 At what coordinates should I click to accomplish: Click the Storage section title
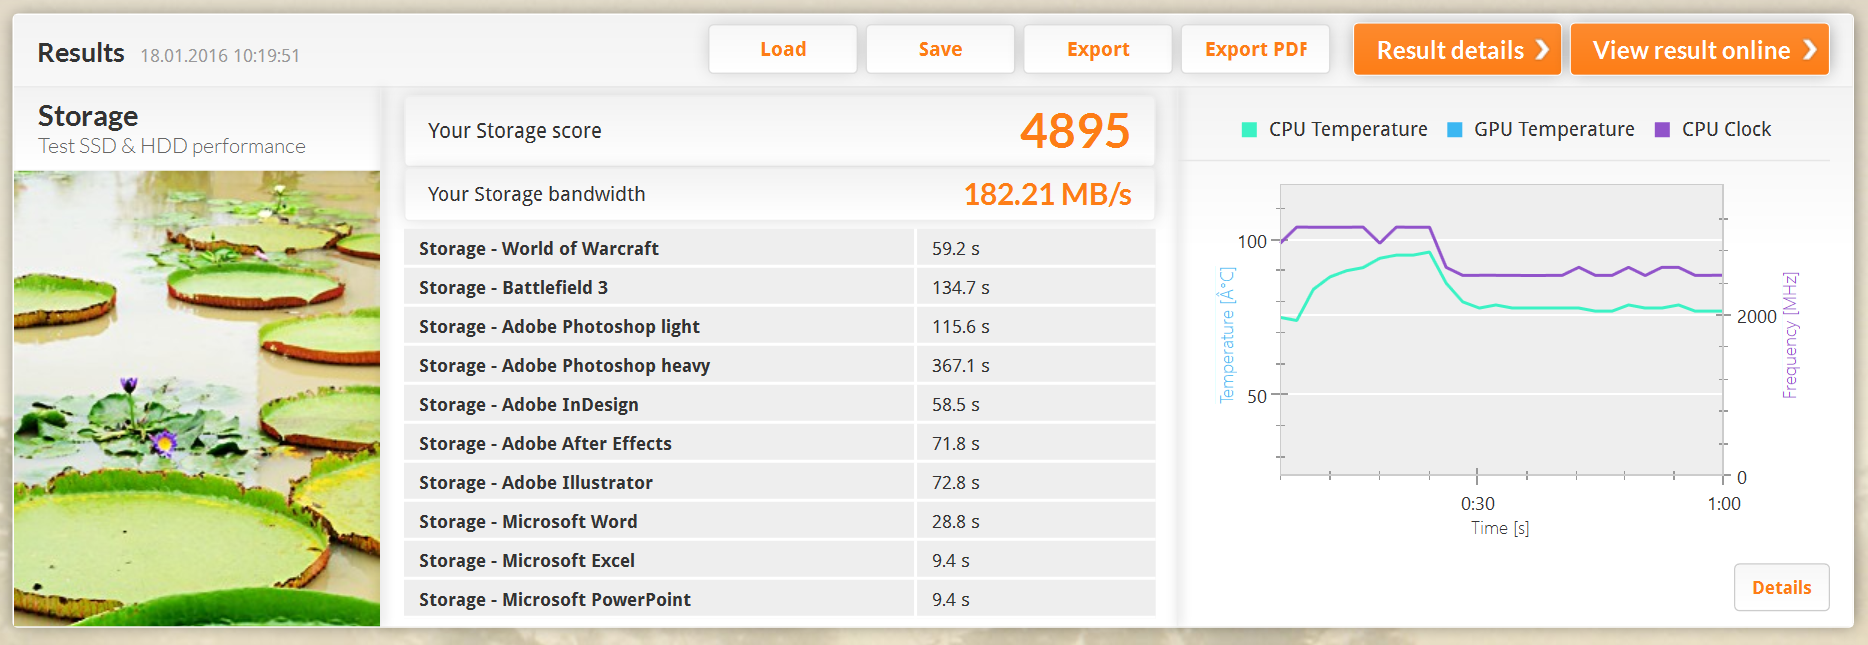tap(88, 116)
